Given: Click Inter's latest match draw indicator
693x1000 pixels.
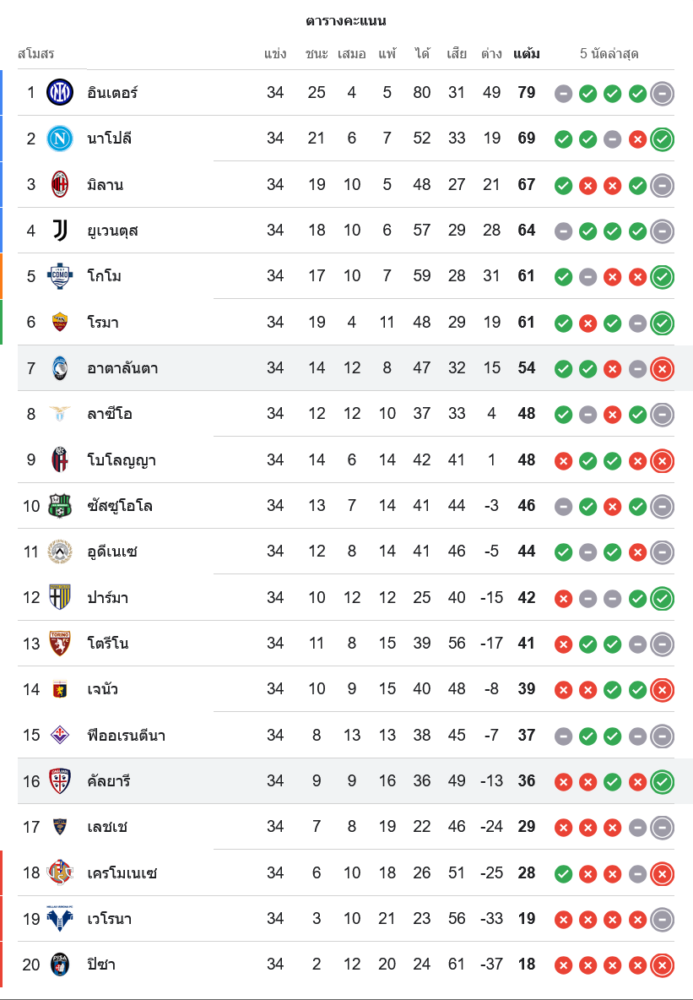Looking at the screenshot, I should 662,93.
